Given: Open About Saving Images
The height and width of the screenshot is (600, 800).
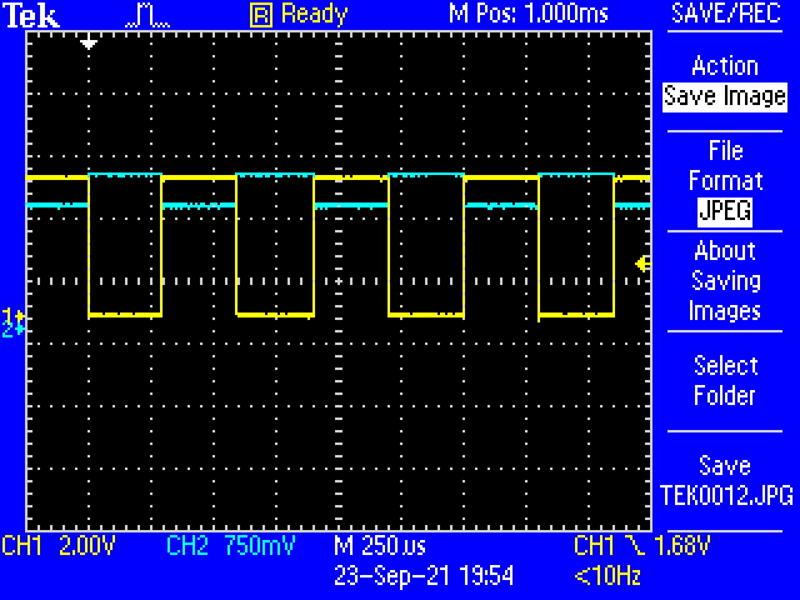Looking at the screenshot, I should [x=724, y=281].
